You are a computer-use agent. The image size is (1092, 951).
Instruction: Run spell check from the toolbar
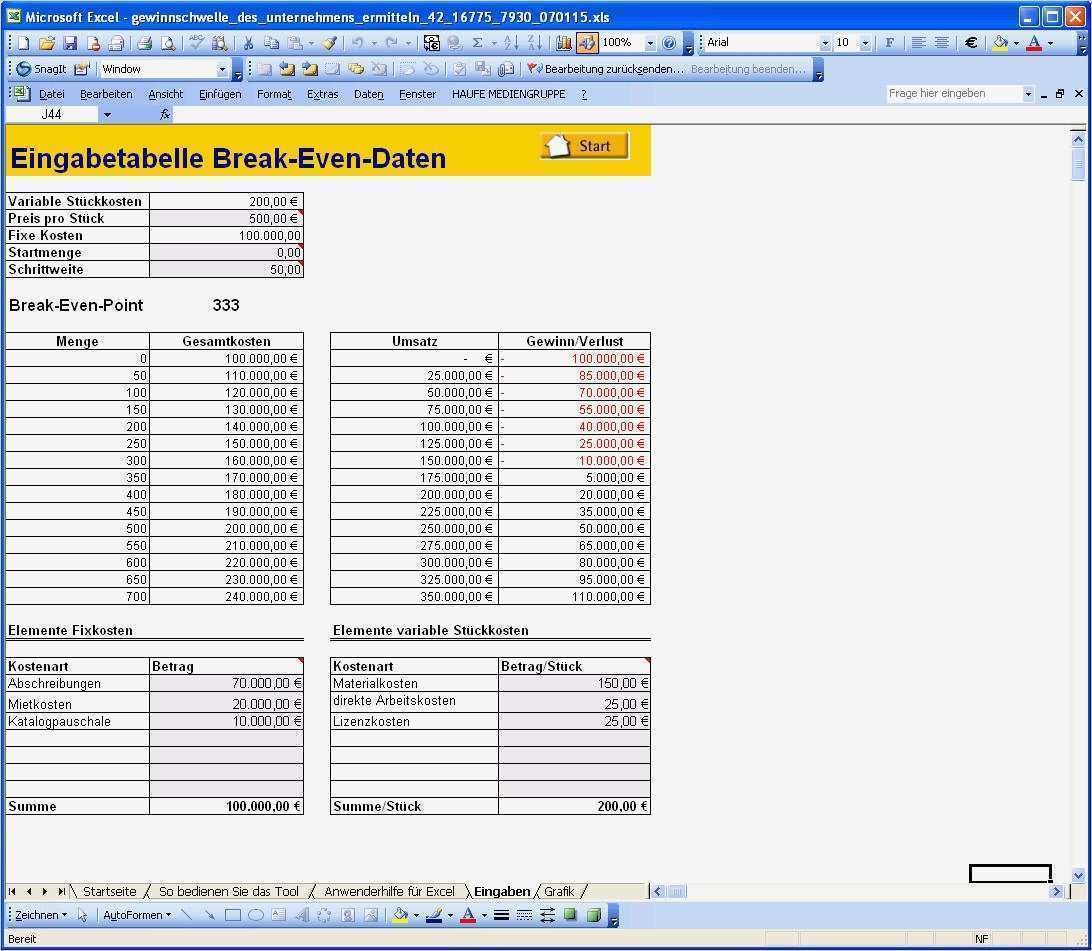[x=196, y=43]
